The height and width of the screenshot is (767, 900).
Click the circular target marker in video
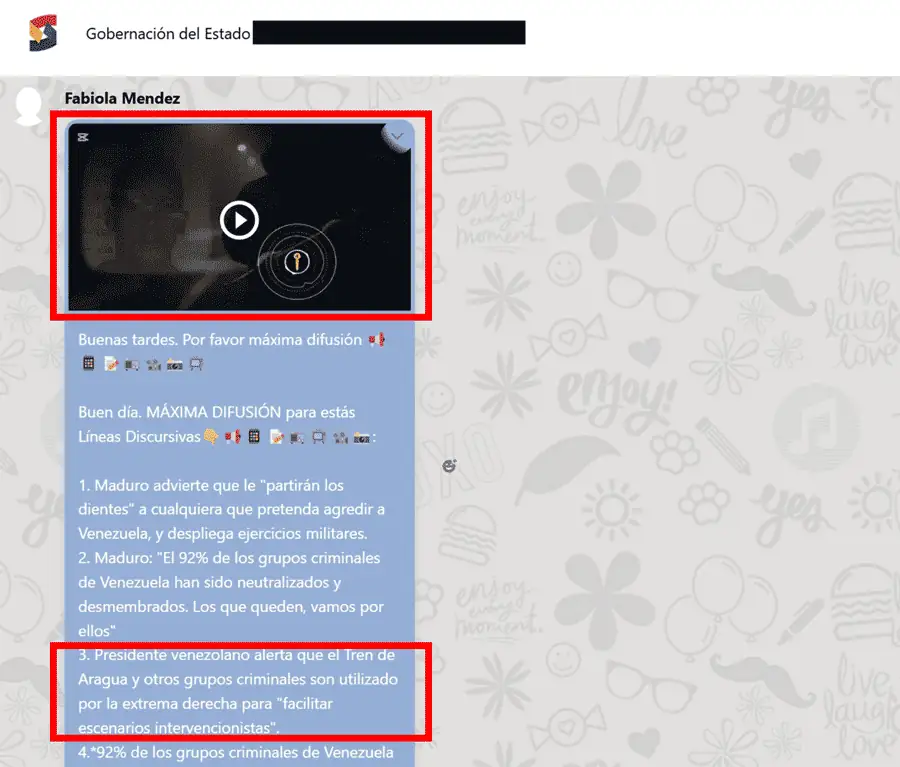point(297,262)
